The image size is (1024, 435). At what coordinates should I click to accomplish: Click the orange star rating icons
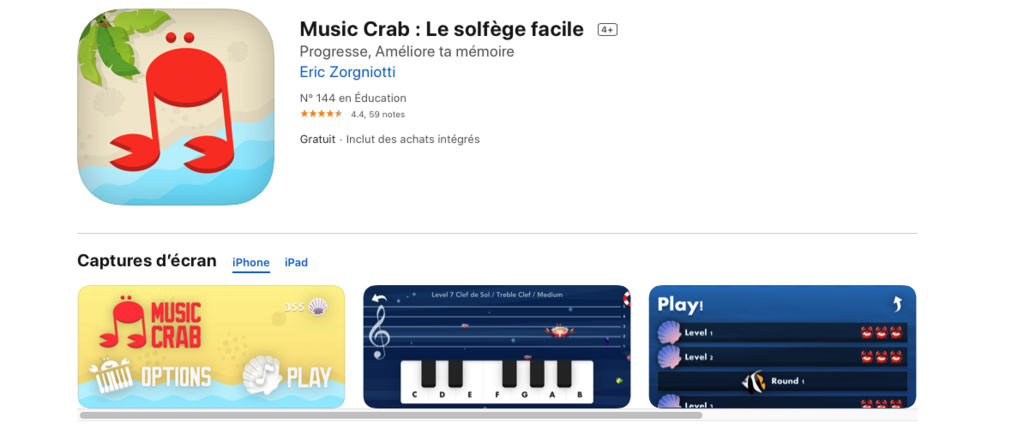(x=321, y=114)
